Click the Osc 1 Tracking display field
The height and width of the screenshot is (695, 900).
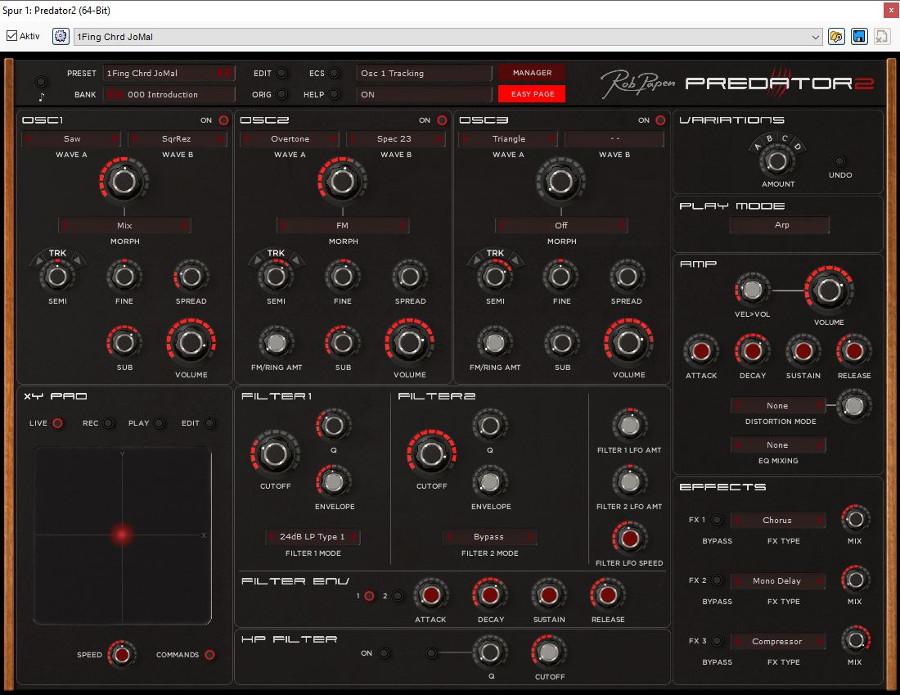tap(424, 73)
